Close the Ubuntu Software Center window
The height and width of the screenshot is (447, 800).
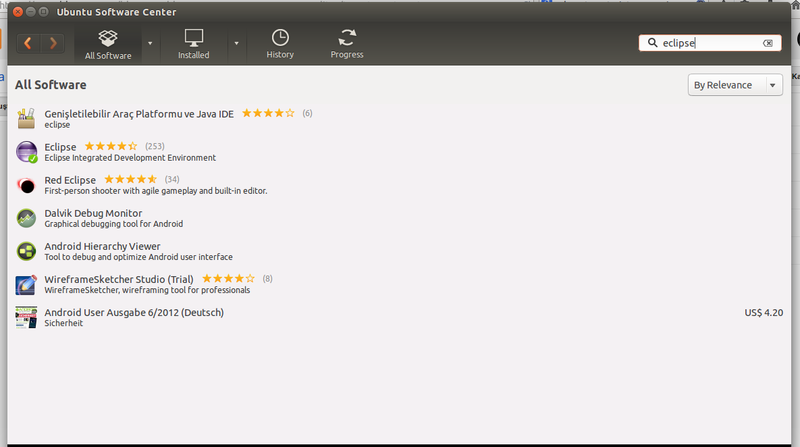tap(18, 12)
